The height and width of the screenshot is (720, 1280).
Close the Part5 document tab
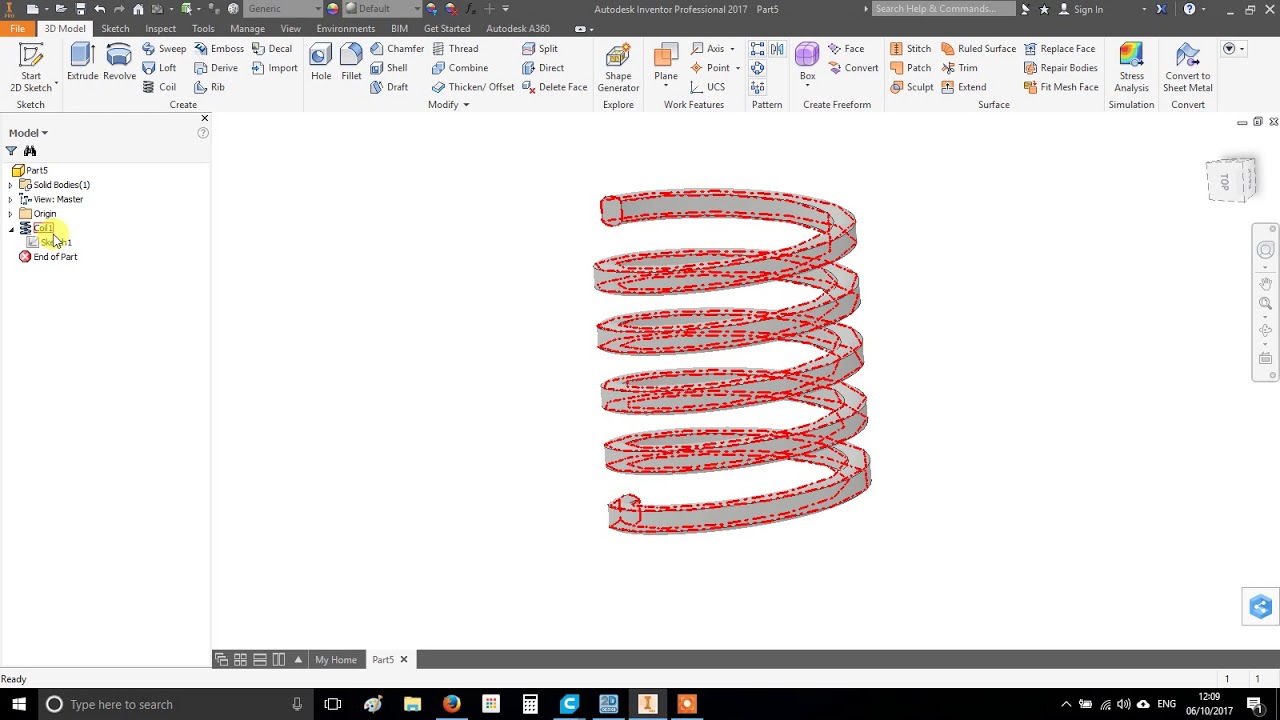pyautogui.click(x=404, y=660)
